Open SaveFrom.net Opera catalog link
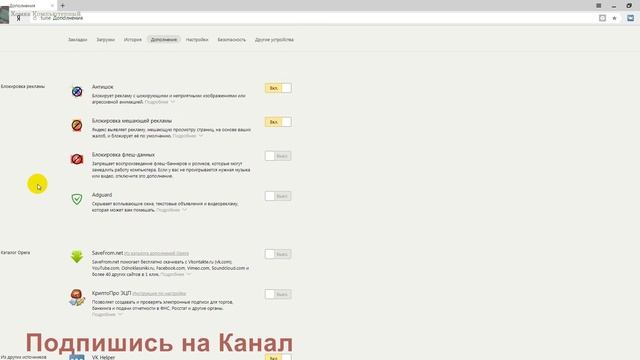 (x=156, y=253)
